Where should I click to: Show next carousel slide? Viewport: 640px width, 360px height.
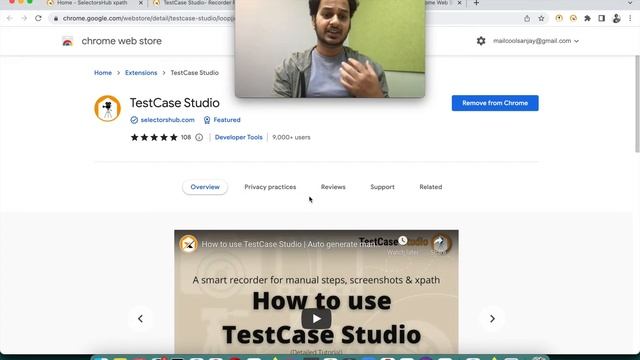click(x=492, y=318)
